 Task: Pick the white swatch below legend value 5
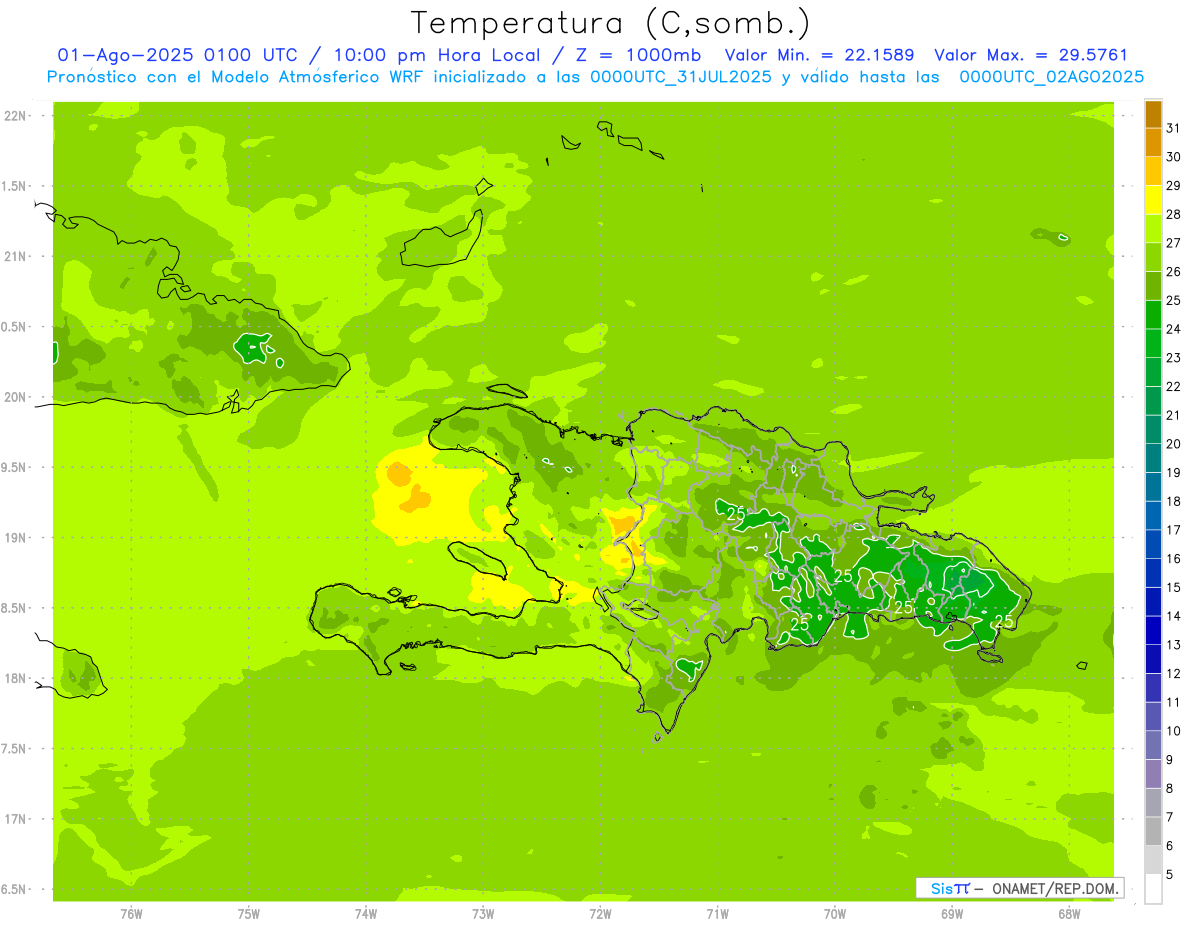tap(1153, 888)
